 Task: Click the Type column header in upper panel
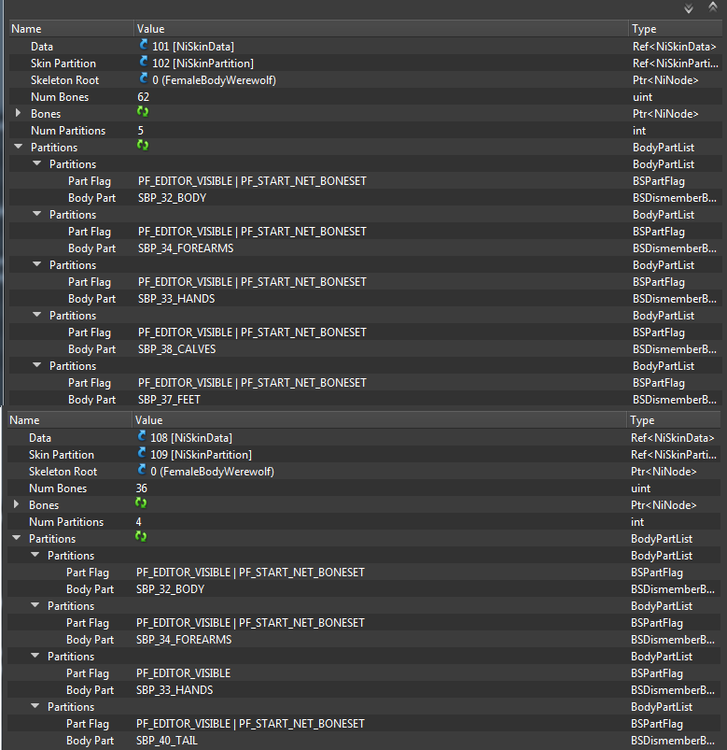click(x=675, y=29)
